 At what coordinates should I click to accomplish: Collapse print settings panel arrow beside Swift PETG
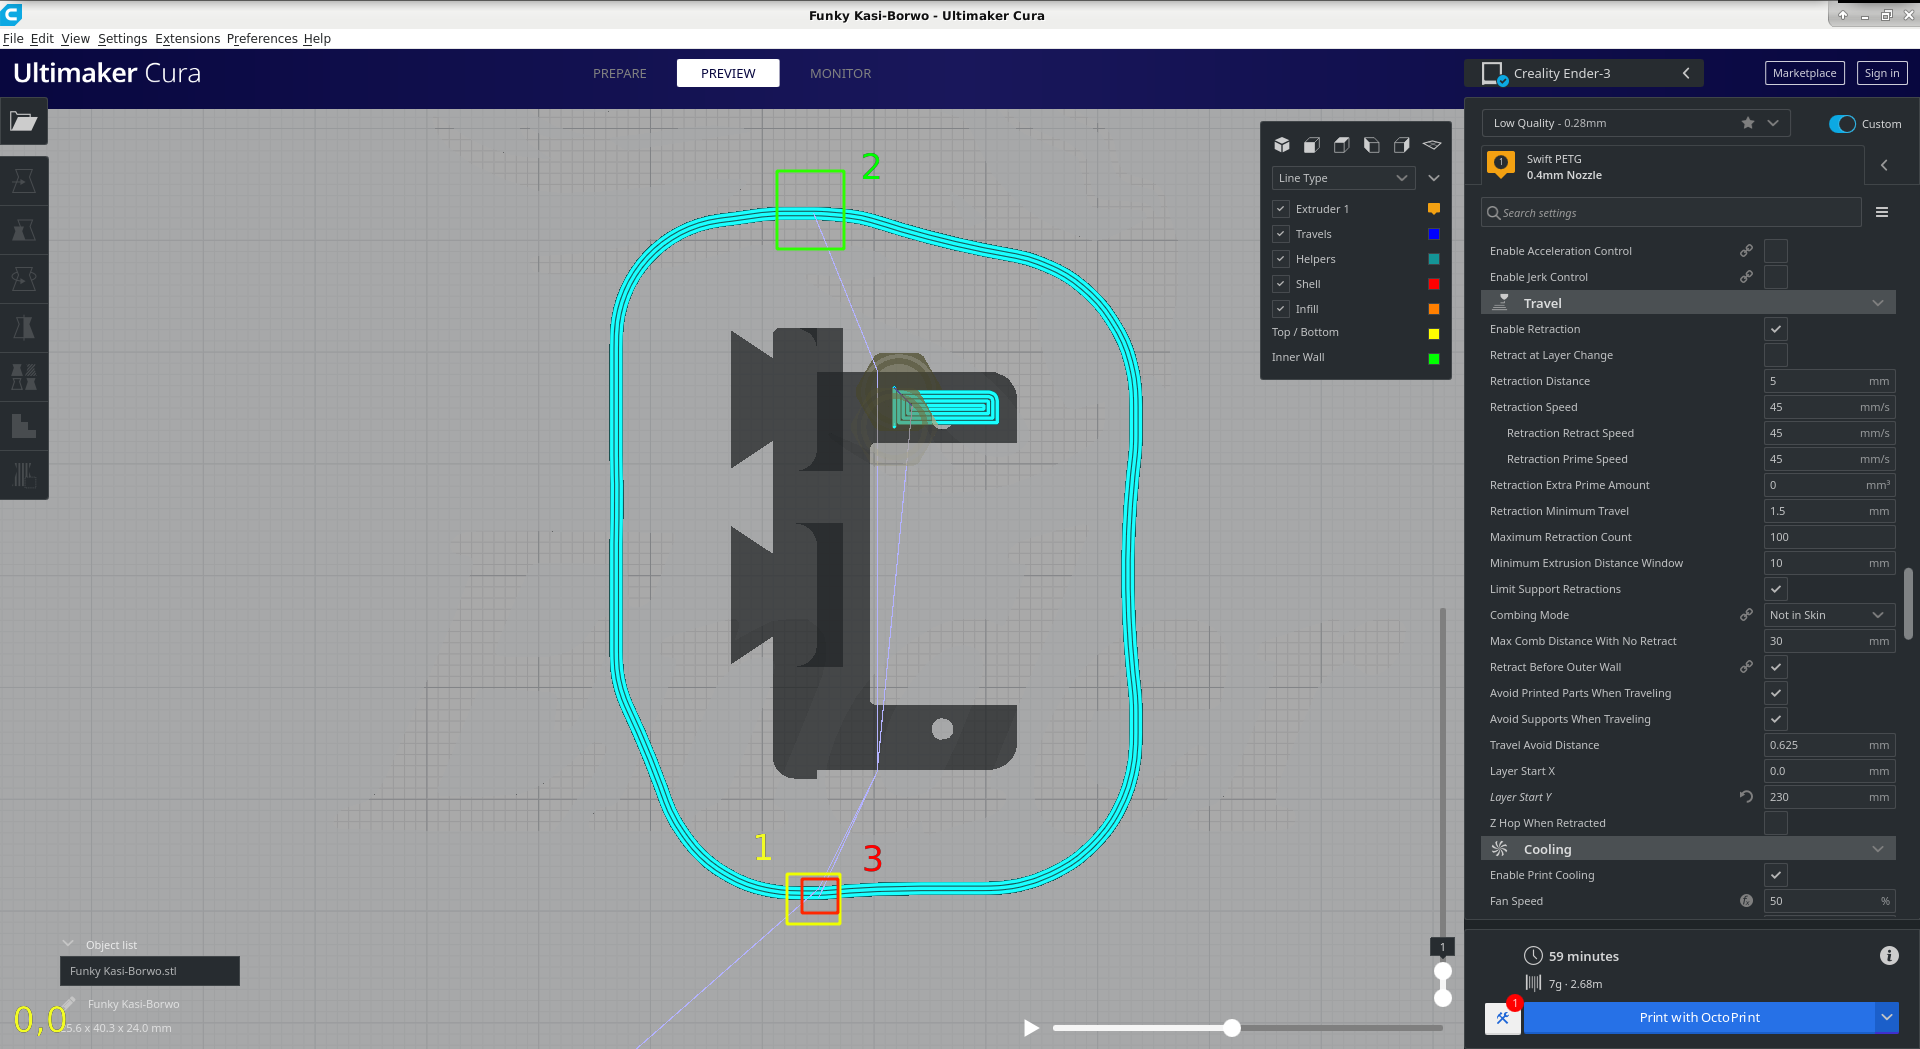pyautogui.click(x=1884, y=165)
